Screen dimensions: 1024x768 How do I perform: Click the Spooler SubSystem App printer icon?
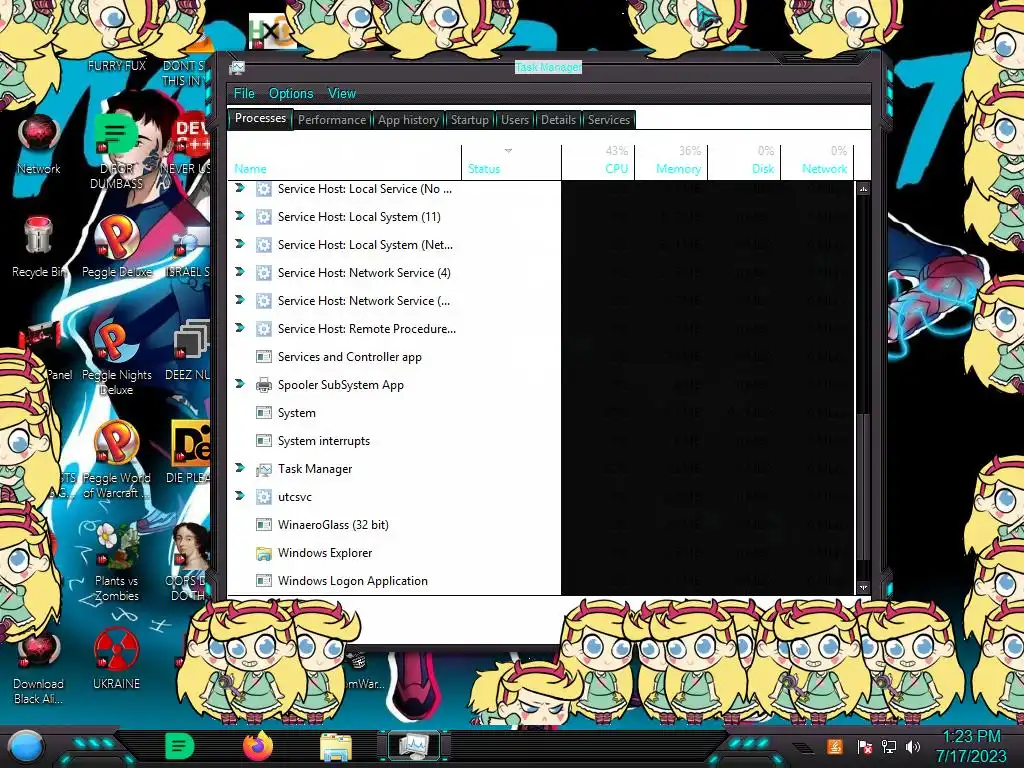coord(264,385)
